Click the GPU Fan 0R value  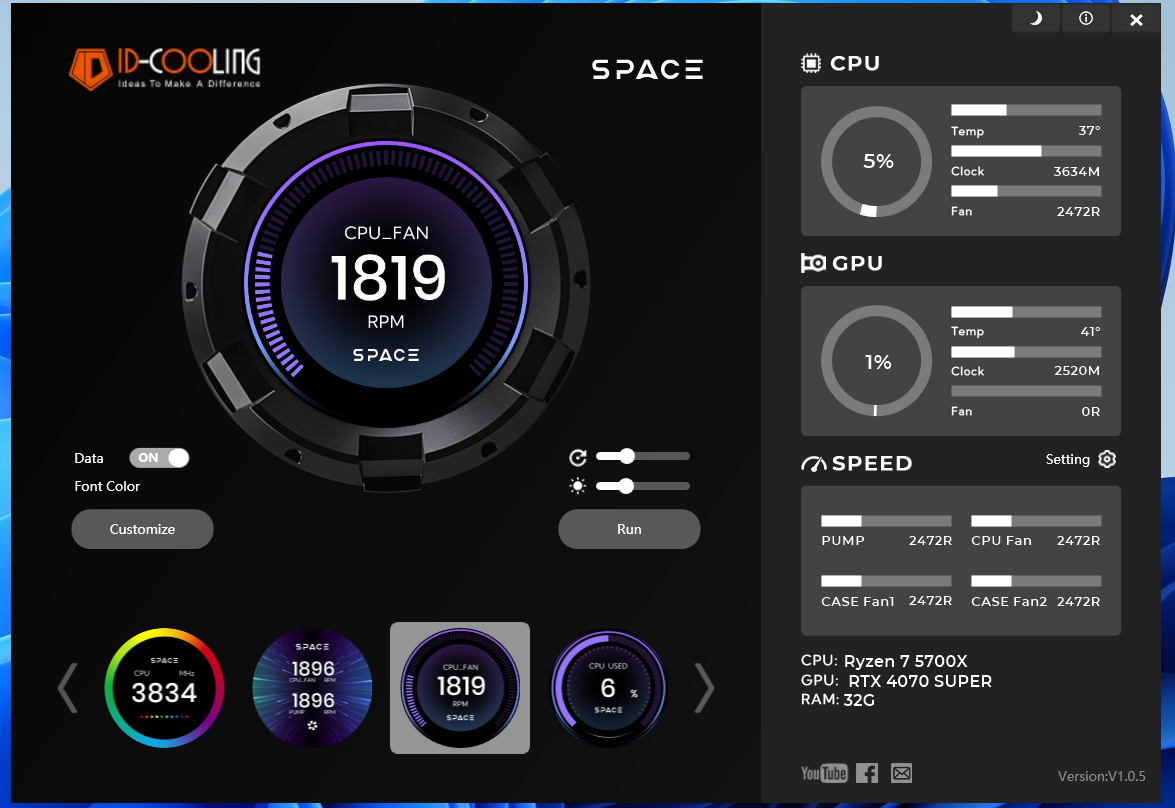point(1090,411)
